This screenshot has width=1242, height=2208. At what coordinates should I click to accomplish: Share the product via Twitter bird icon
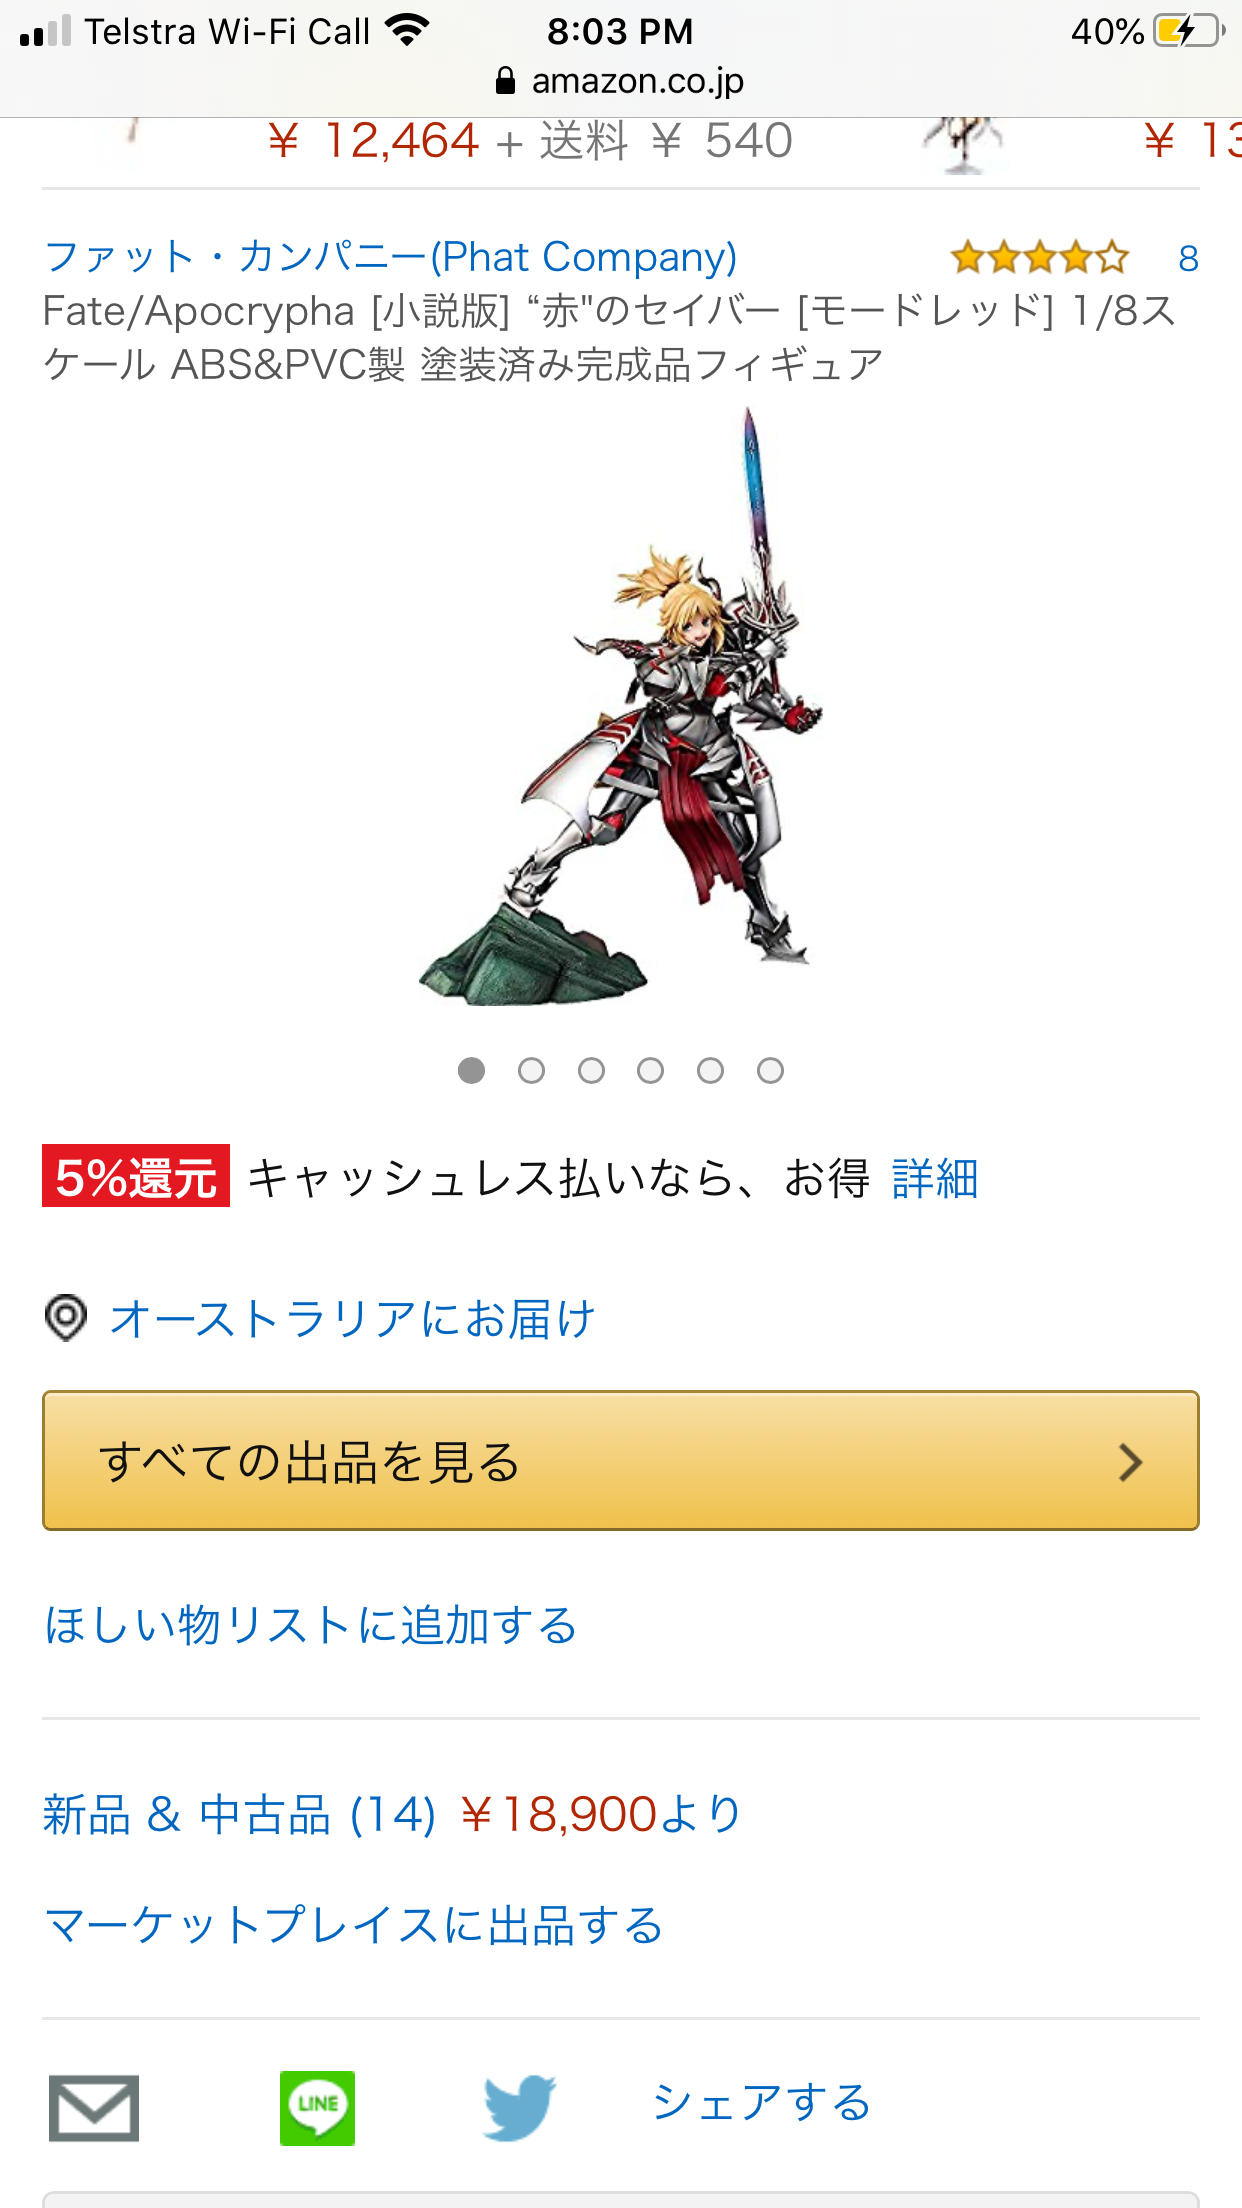click(x=519, y=2107)
